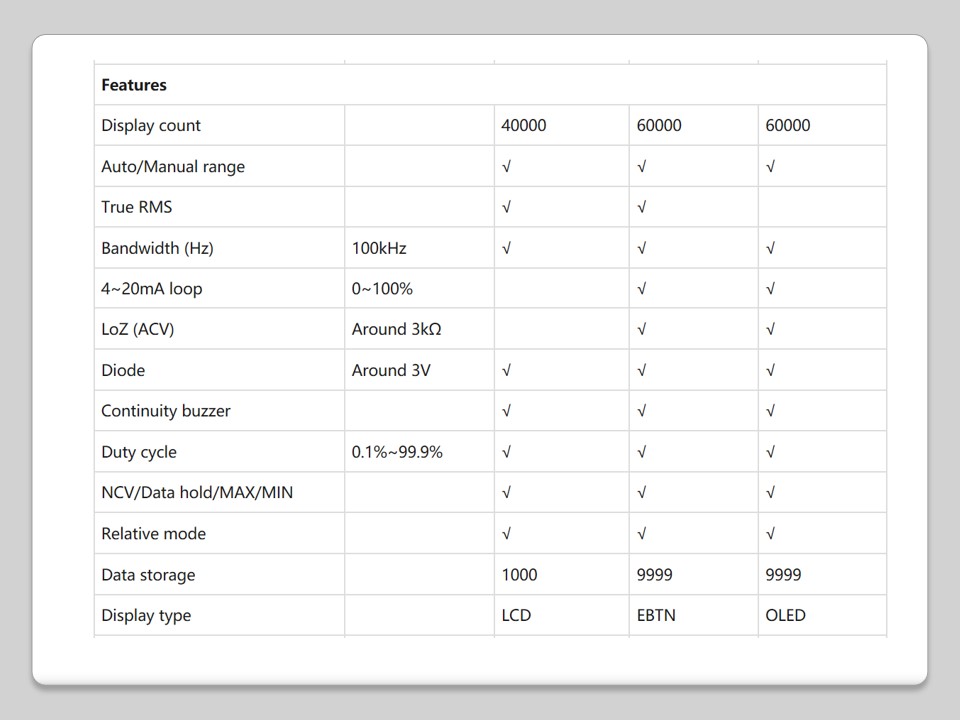Screen dimensions: 960x720
Task: Click the 1000 data storage value
Action: (519, 575)
